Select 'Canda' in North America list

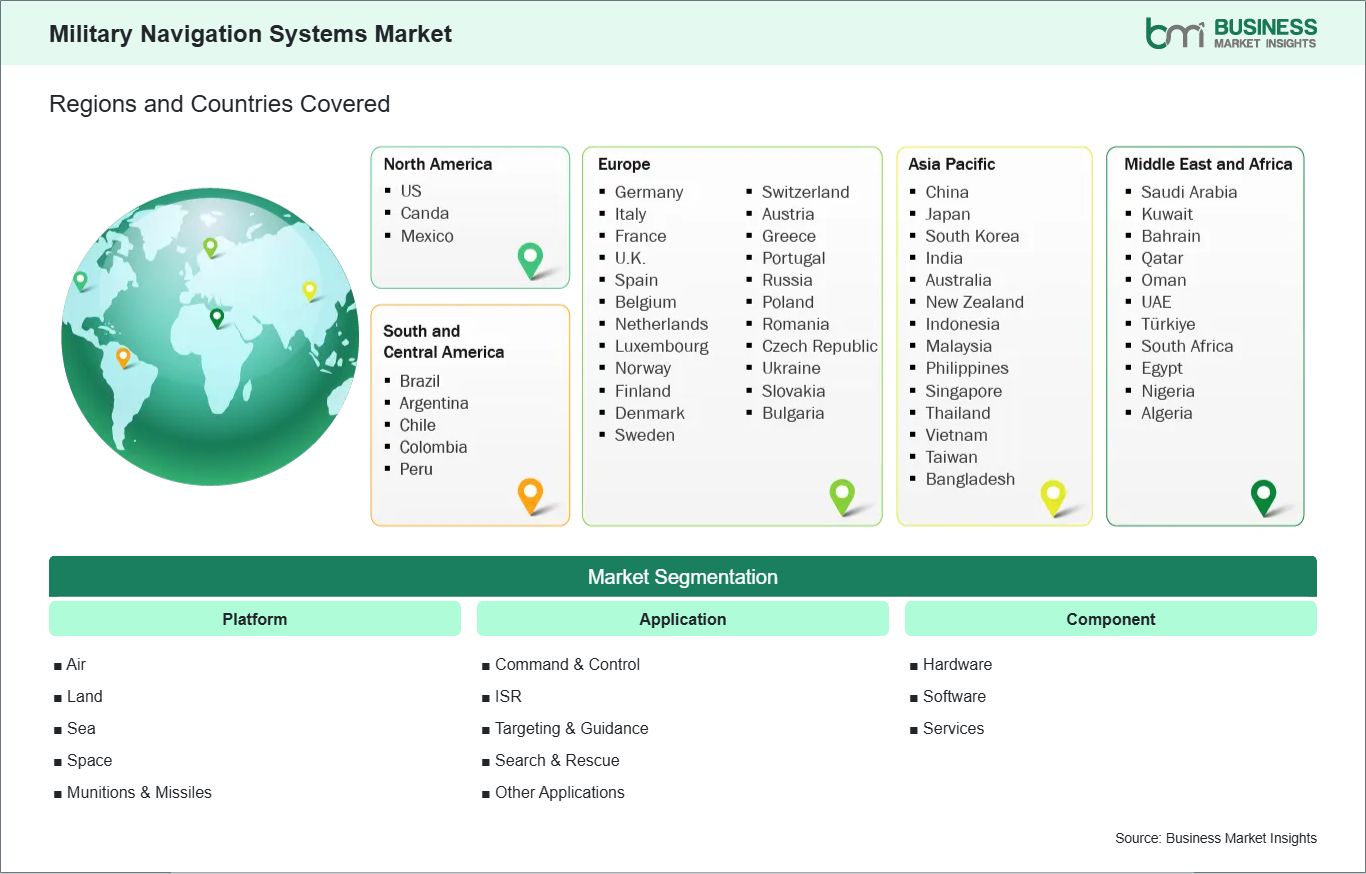[x=425, y=213]
